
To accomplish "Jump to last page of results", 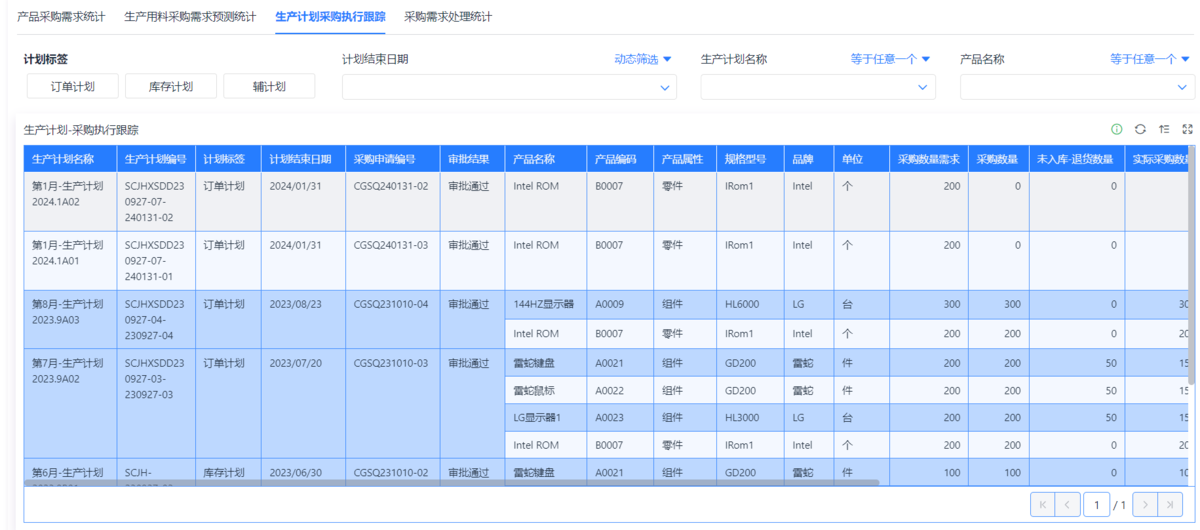I will 1170,505.
